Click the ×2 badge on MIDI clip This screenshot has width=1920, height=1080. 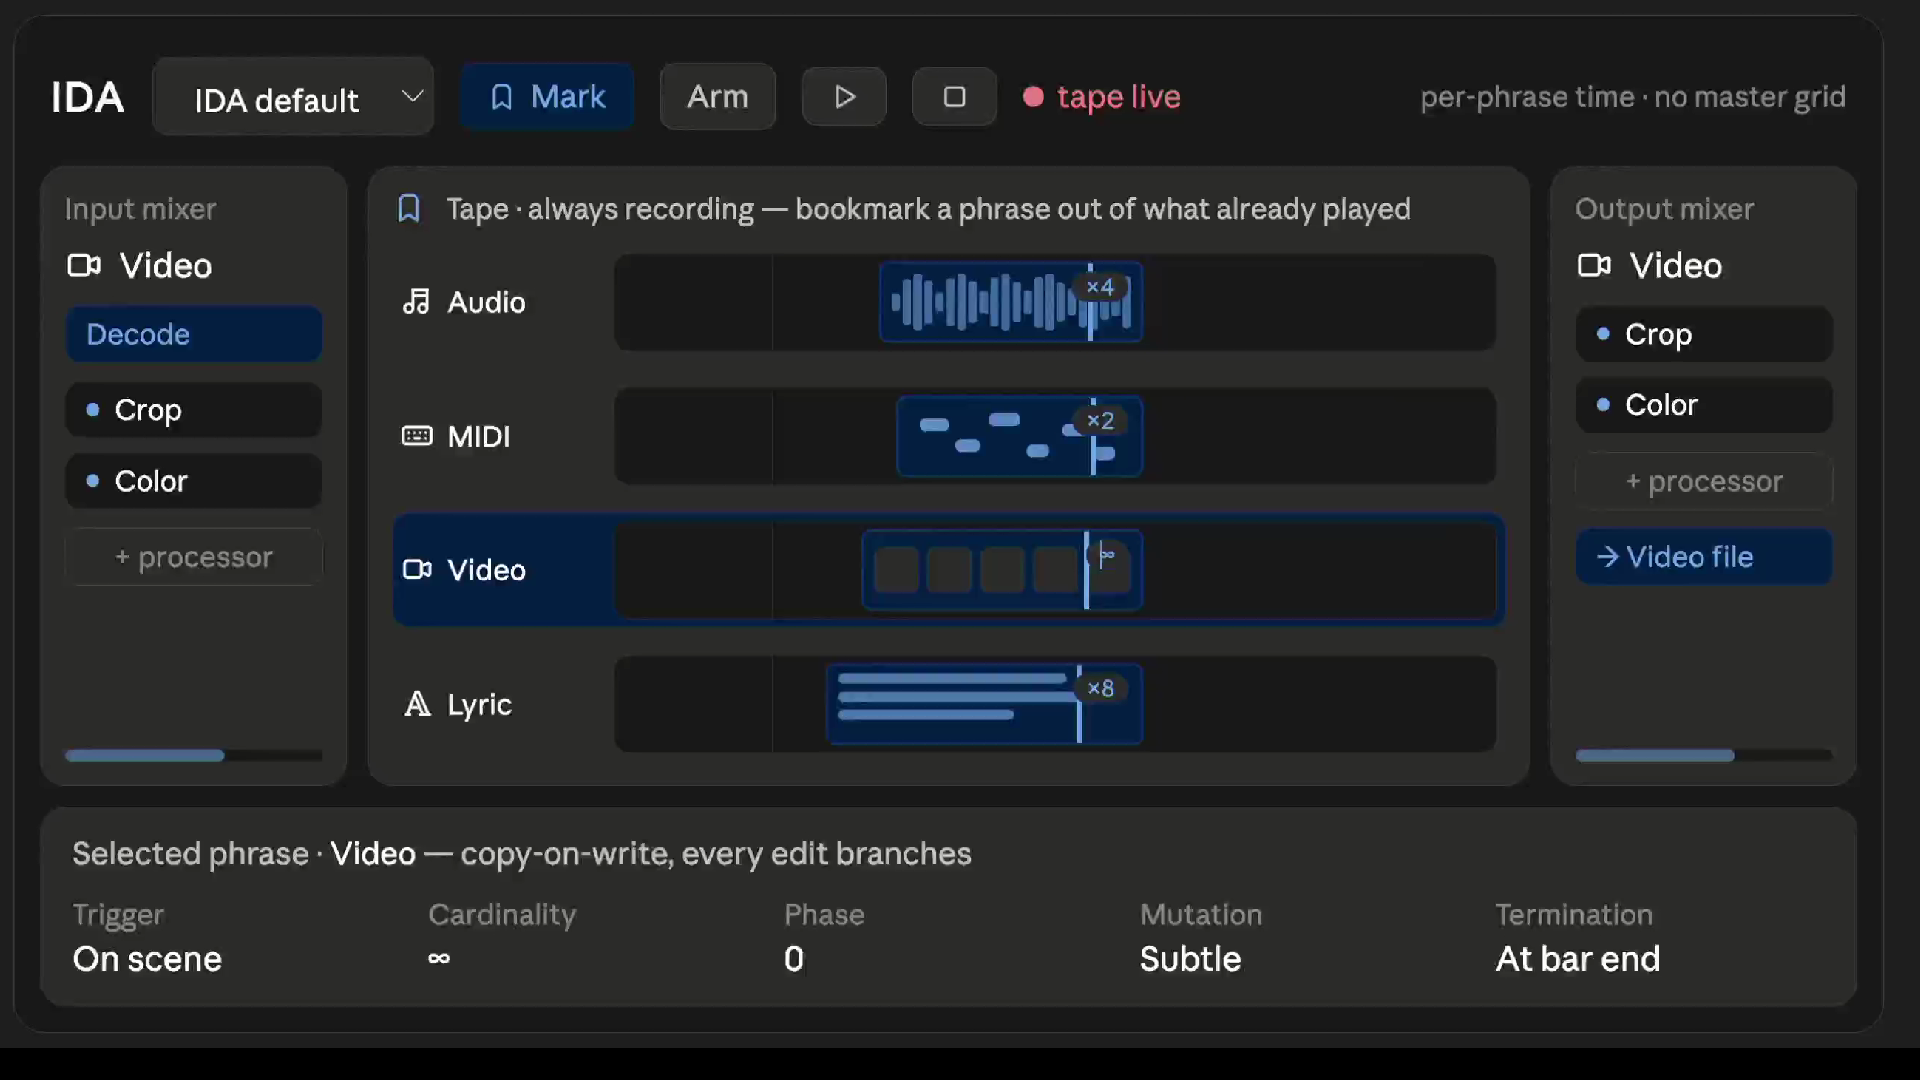point(1101,421)
